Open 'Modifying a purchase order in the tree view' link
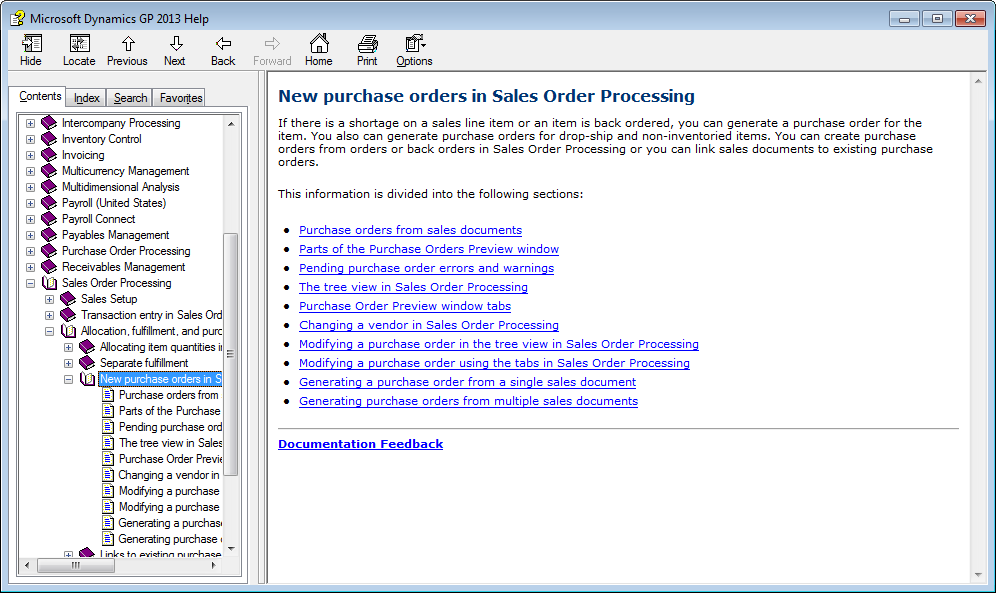 pos(499,344)
